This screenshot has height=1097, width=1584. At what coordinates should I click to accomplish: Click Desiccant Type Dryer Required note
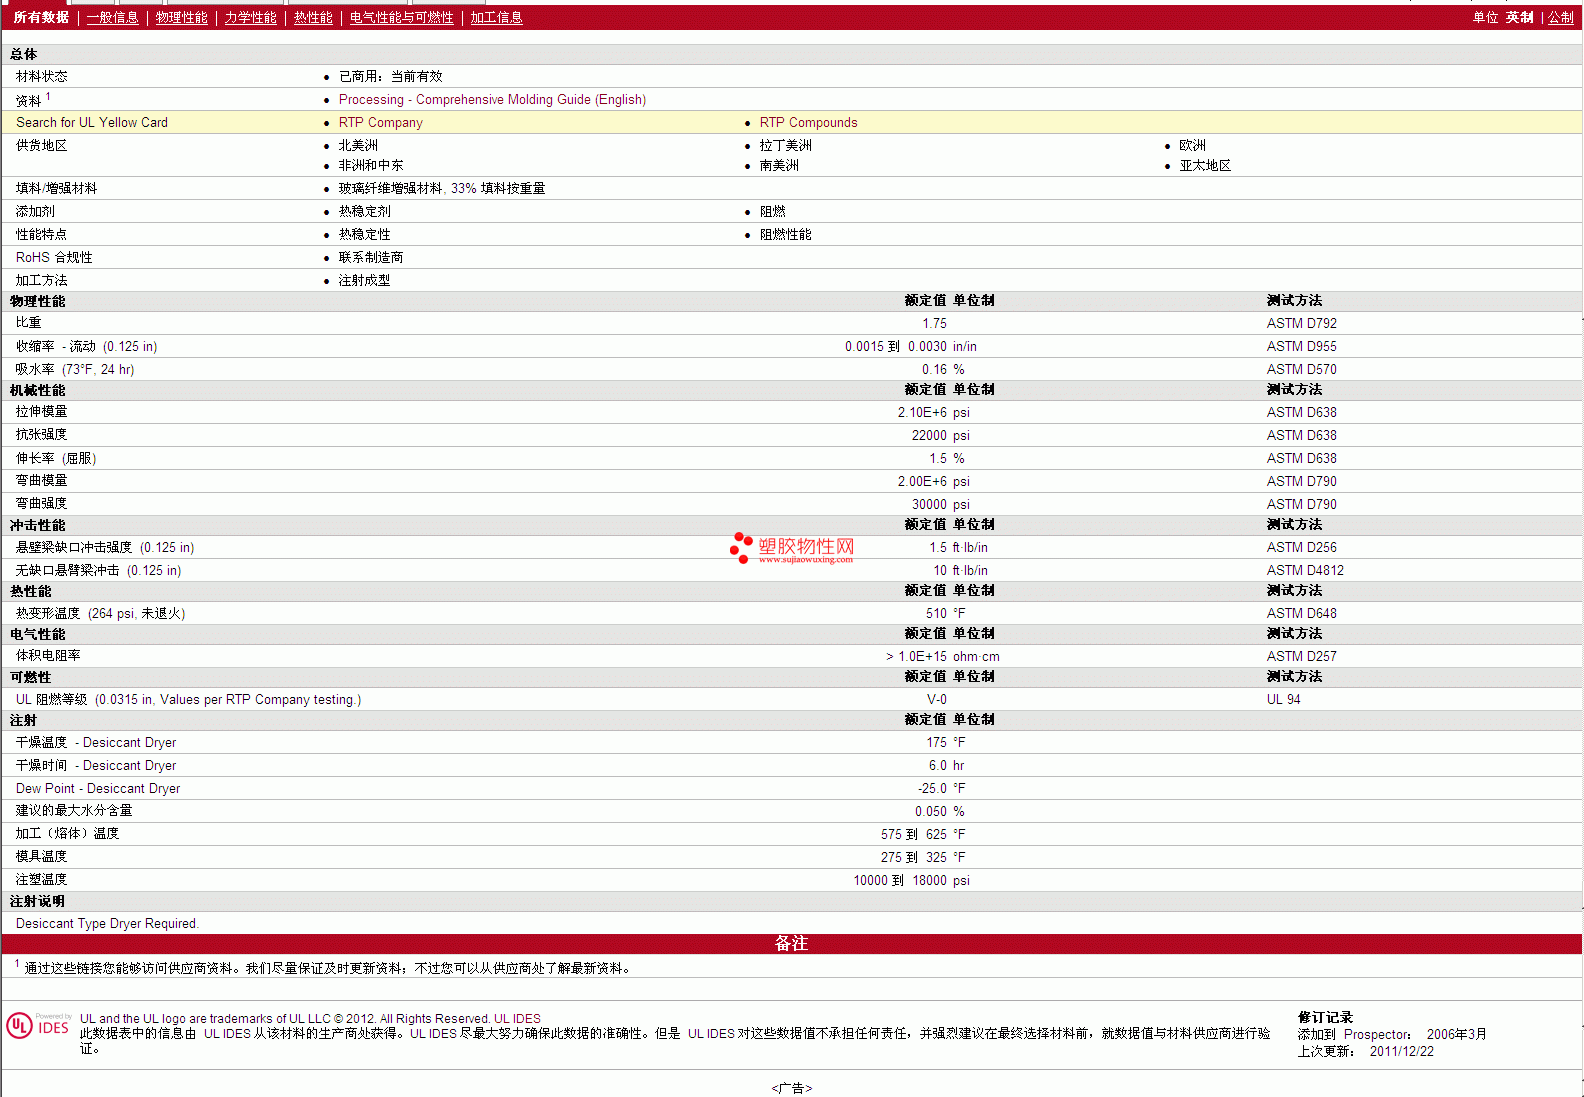(107, 924)
